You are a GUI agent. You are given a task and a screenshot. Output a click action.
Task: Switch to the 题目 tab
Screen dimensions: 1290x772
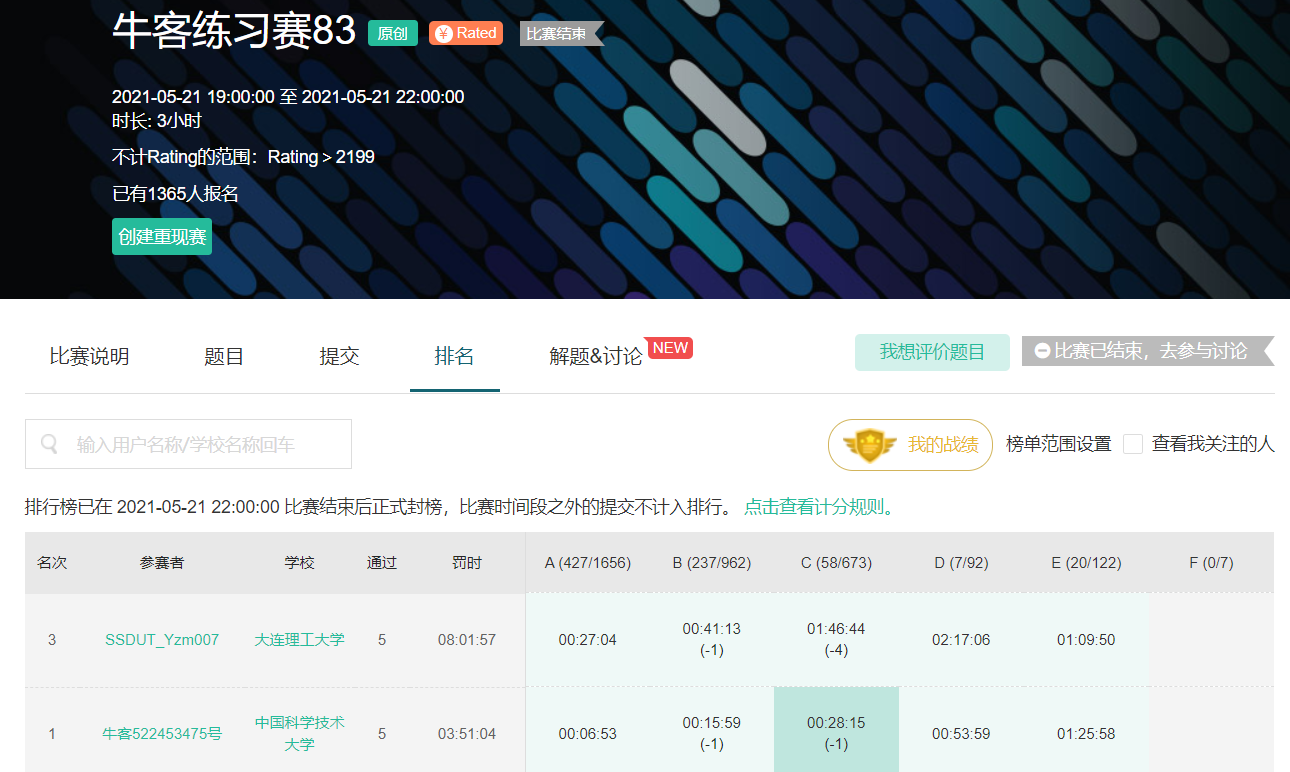tap(224, 356)
